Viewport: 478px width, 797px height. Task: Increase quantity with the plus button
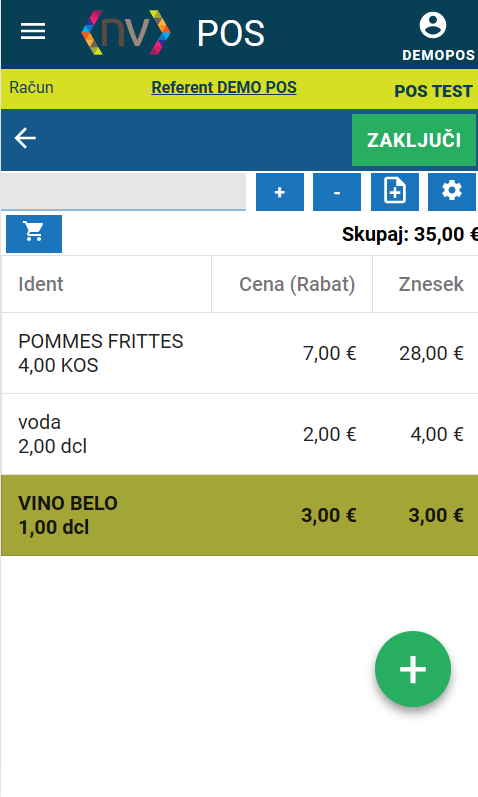click(280, 192)
